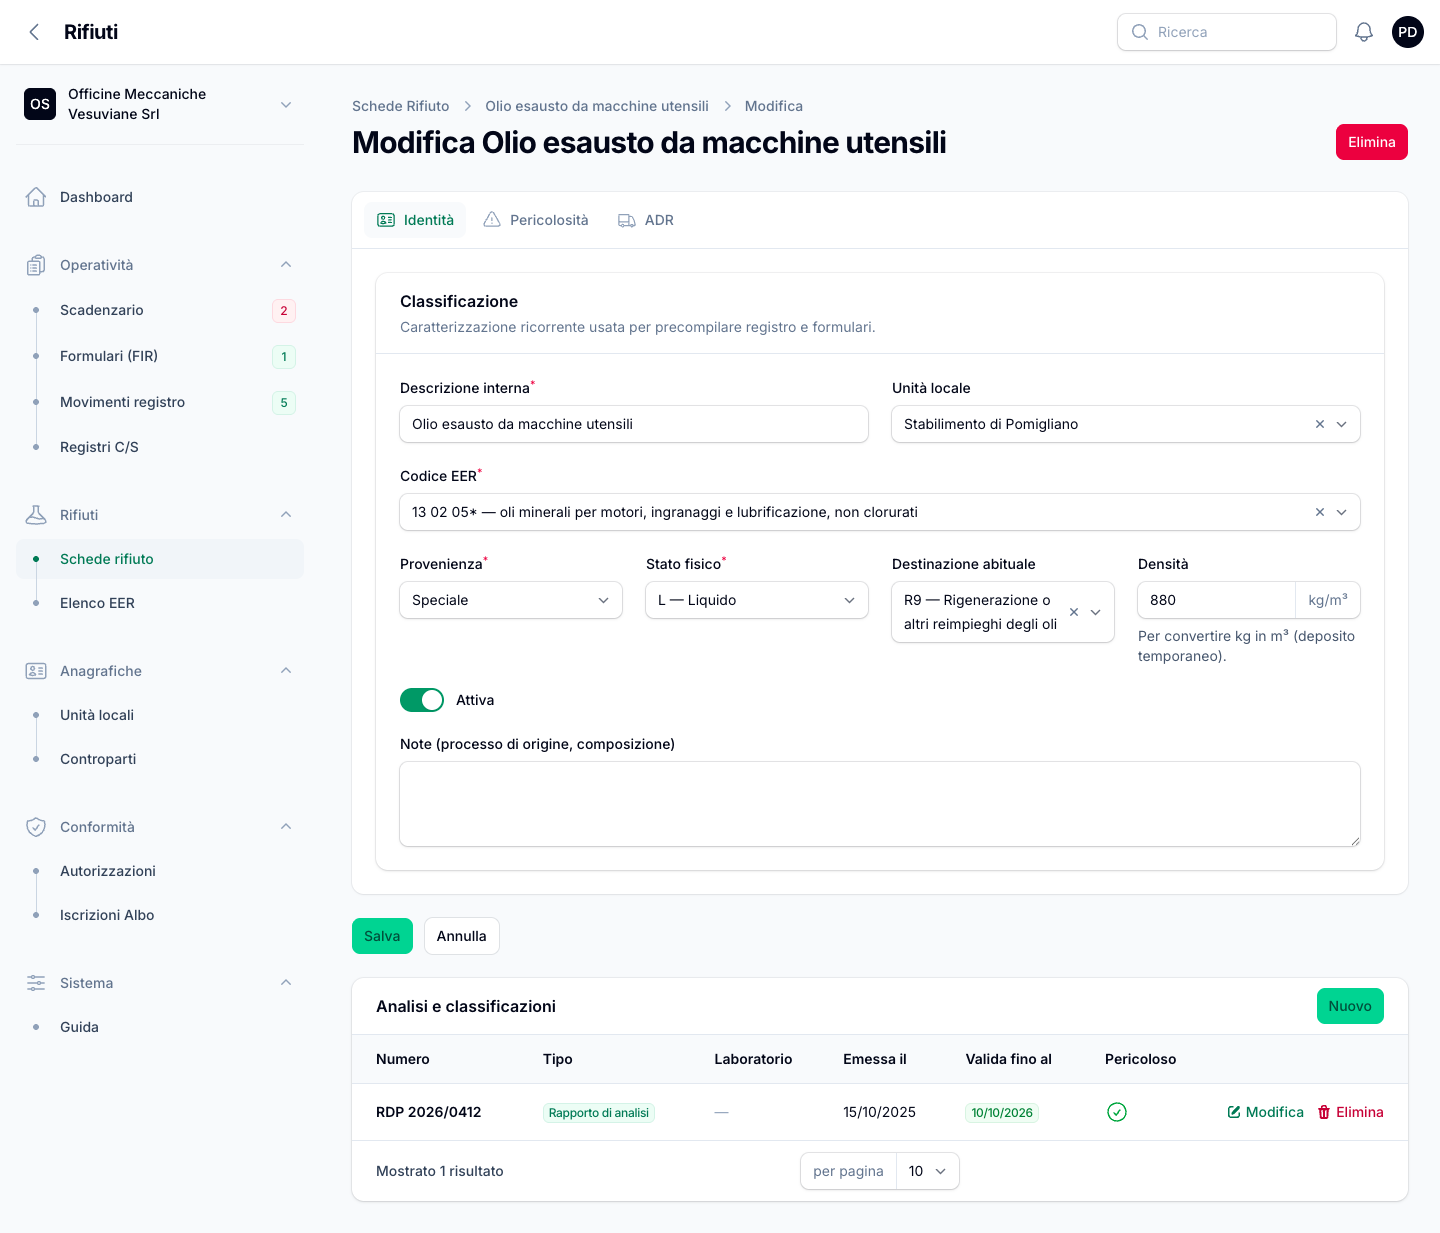Click Modifica for RDP 2026/0412
1440x1233 pixels.
(1266, 1112)
